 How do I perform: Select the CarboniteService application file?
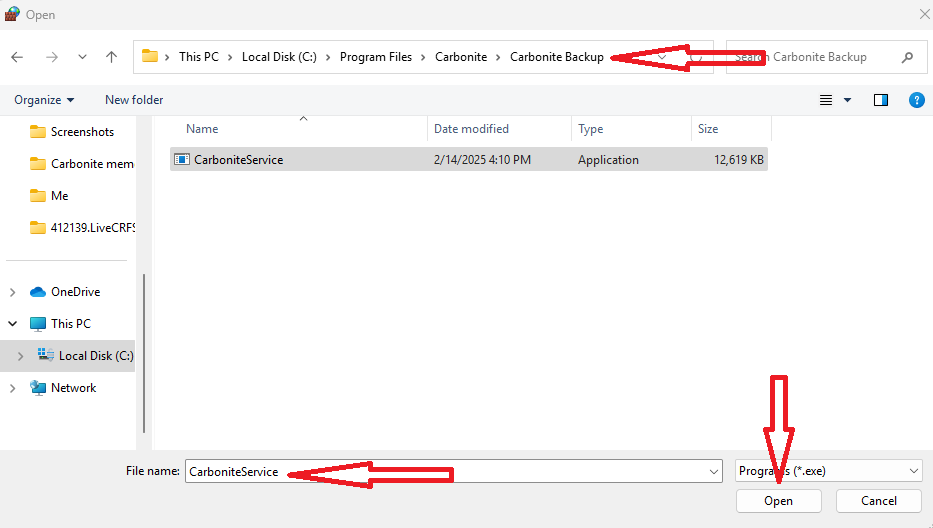238,159
